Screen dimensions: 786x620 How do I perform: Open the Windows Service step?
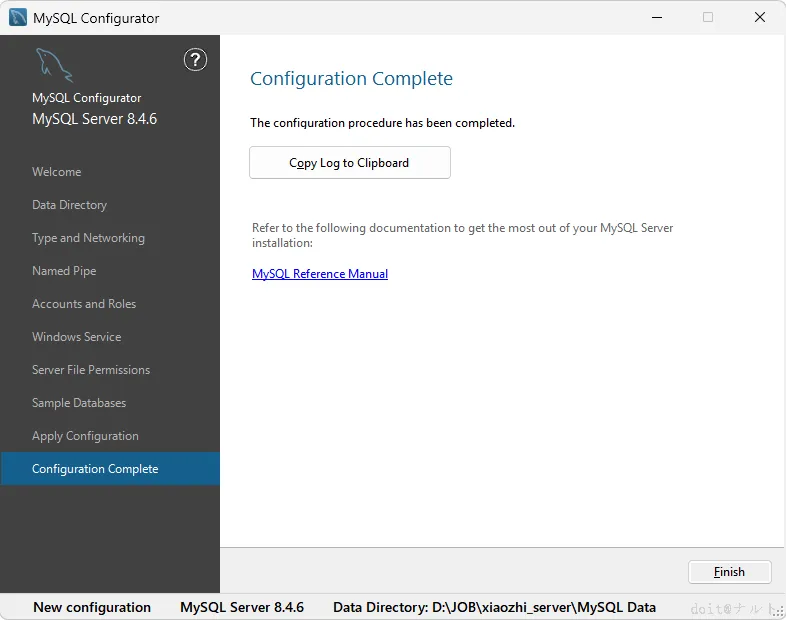[76, 337]
